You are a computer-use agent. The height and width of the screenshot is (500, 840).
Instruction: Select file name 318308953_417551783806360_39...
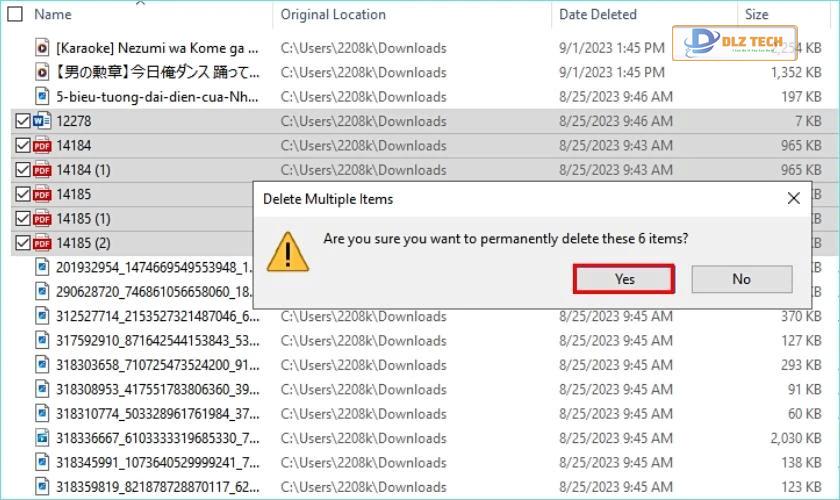158,389
